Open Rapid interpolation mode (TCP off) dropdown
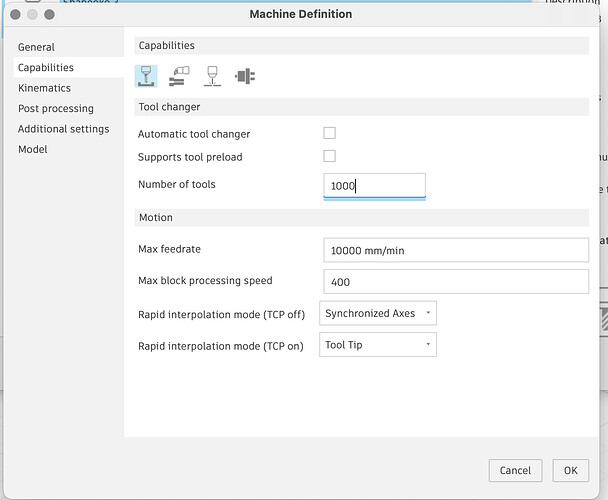This screenshot has width=608, height=500. tap(378, 313)
